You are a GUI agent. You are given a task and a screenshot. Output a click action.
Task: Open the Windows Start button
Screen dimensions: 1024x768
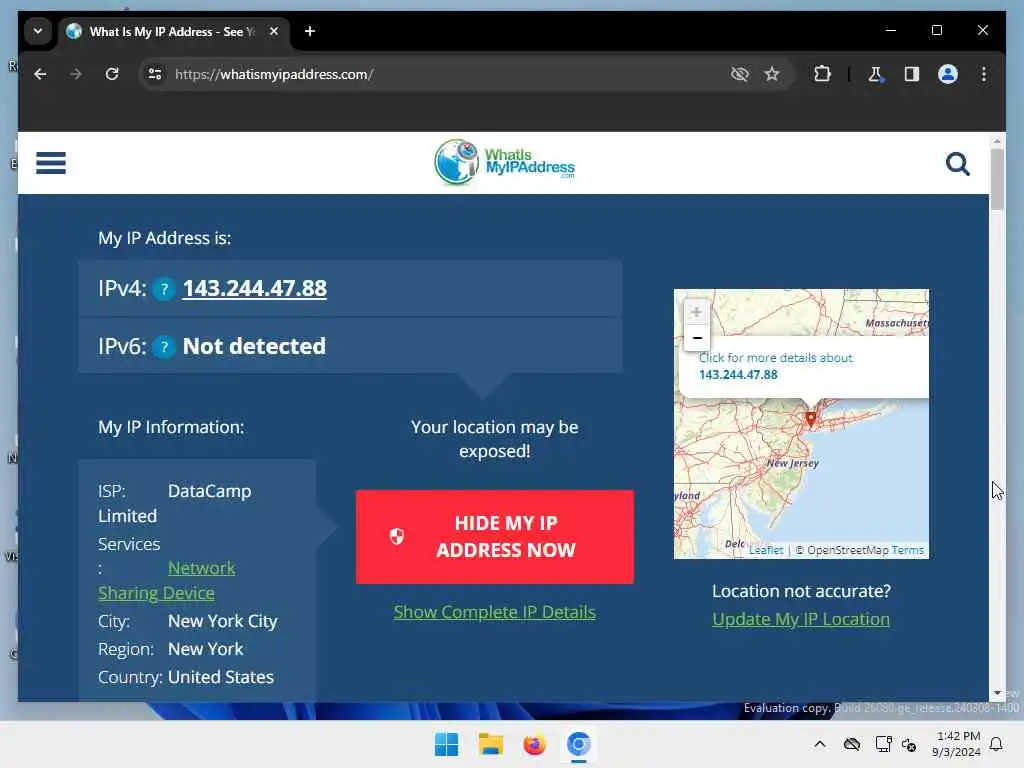pos(447,744)
